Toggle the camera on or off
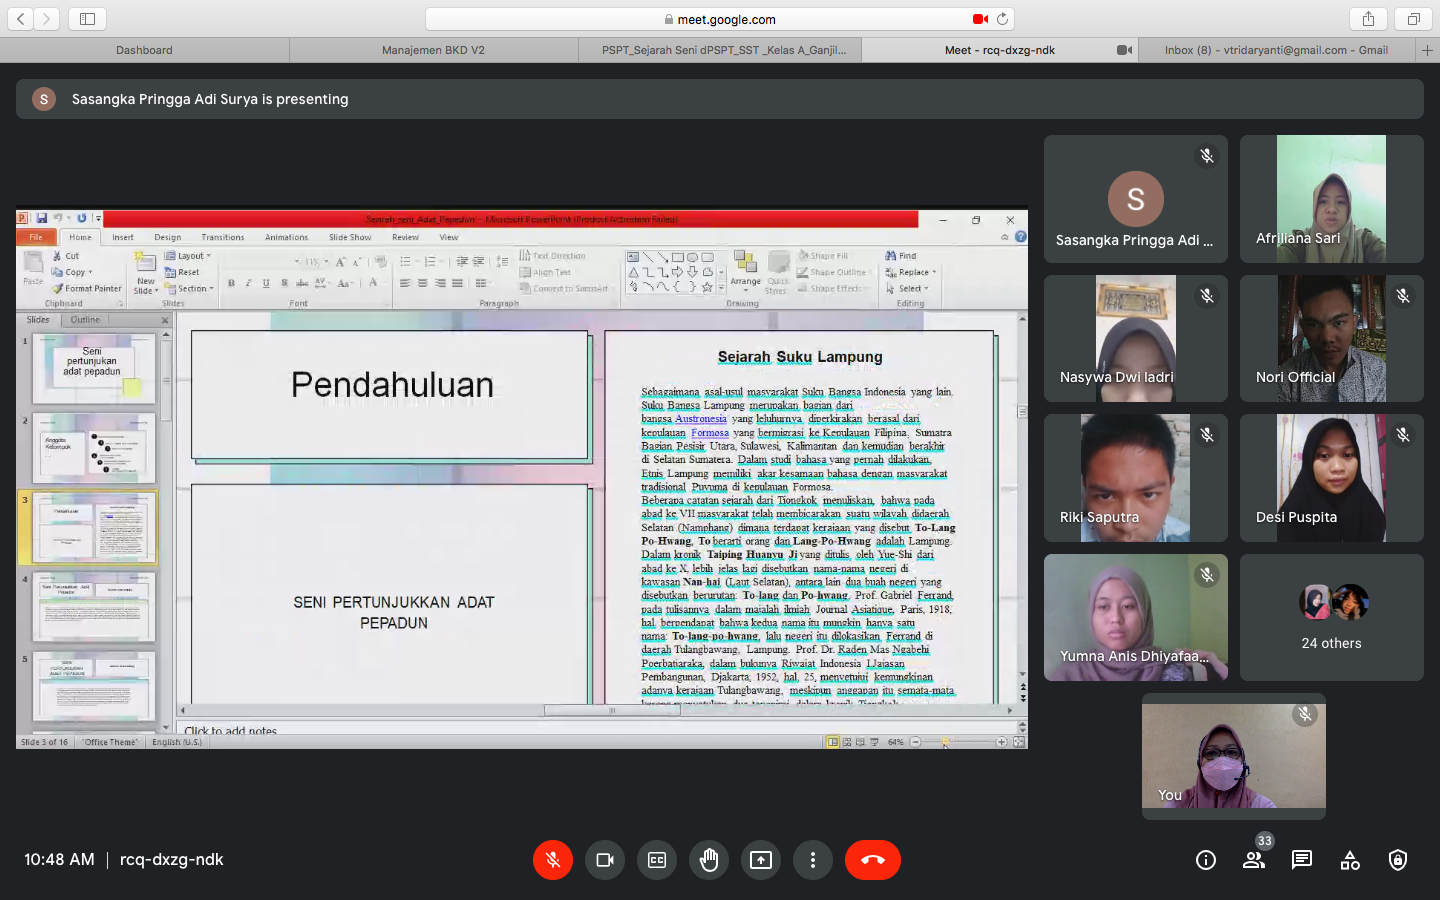This screenshot has height=900, width=1440. (x=605, y=860)
